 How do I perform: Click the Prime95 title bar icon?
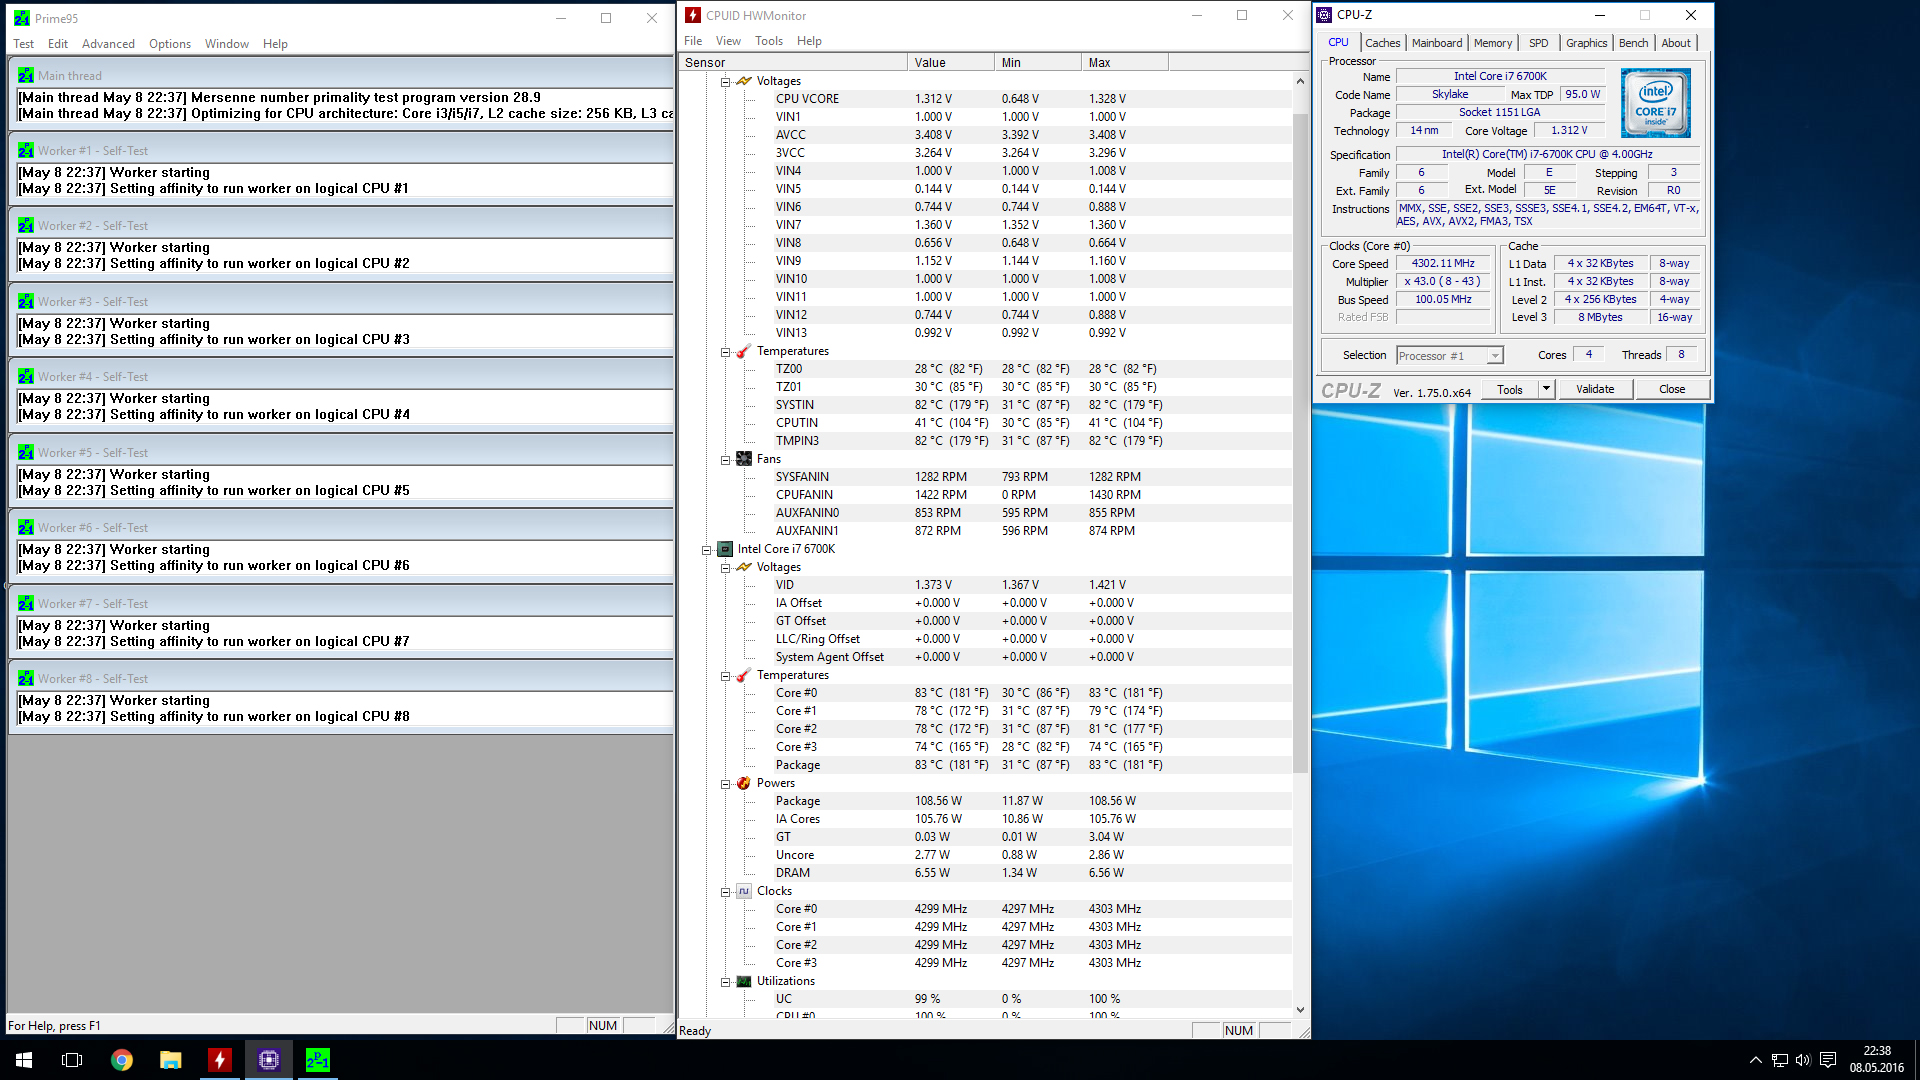point(22,18)
